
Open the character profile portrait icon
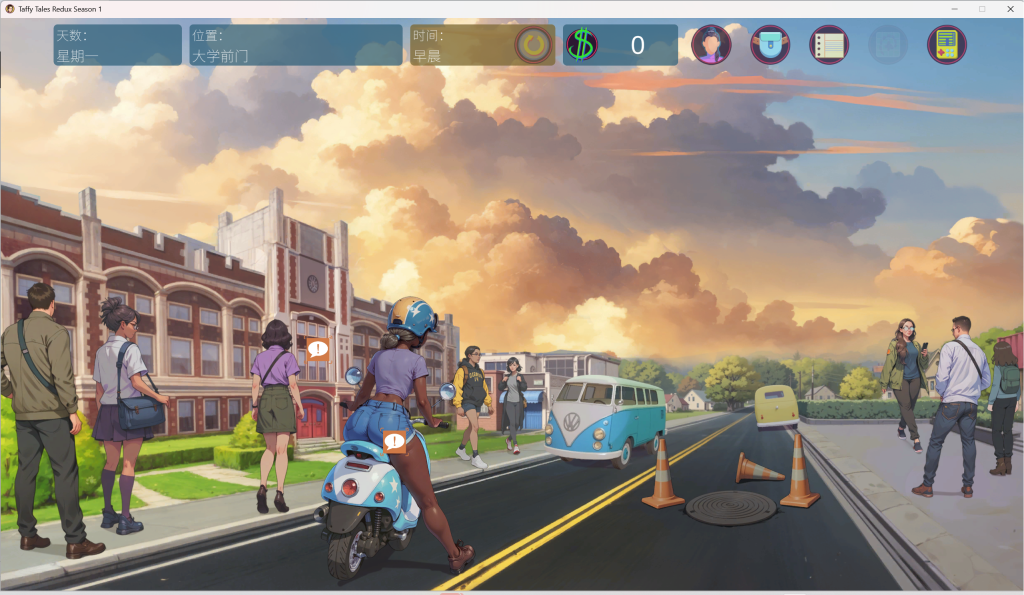pos(711,45)
